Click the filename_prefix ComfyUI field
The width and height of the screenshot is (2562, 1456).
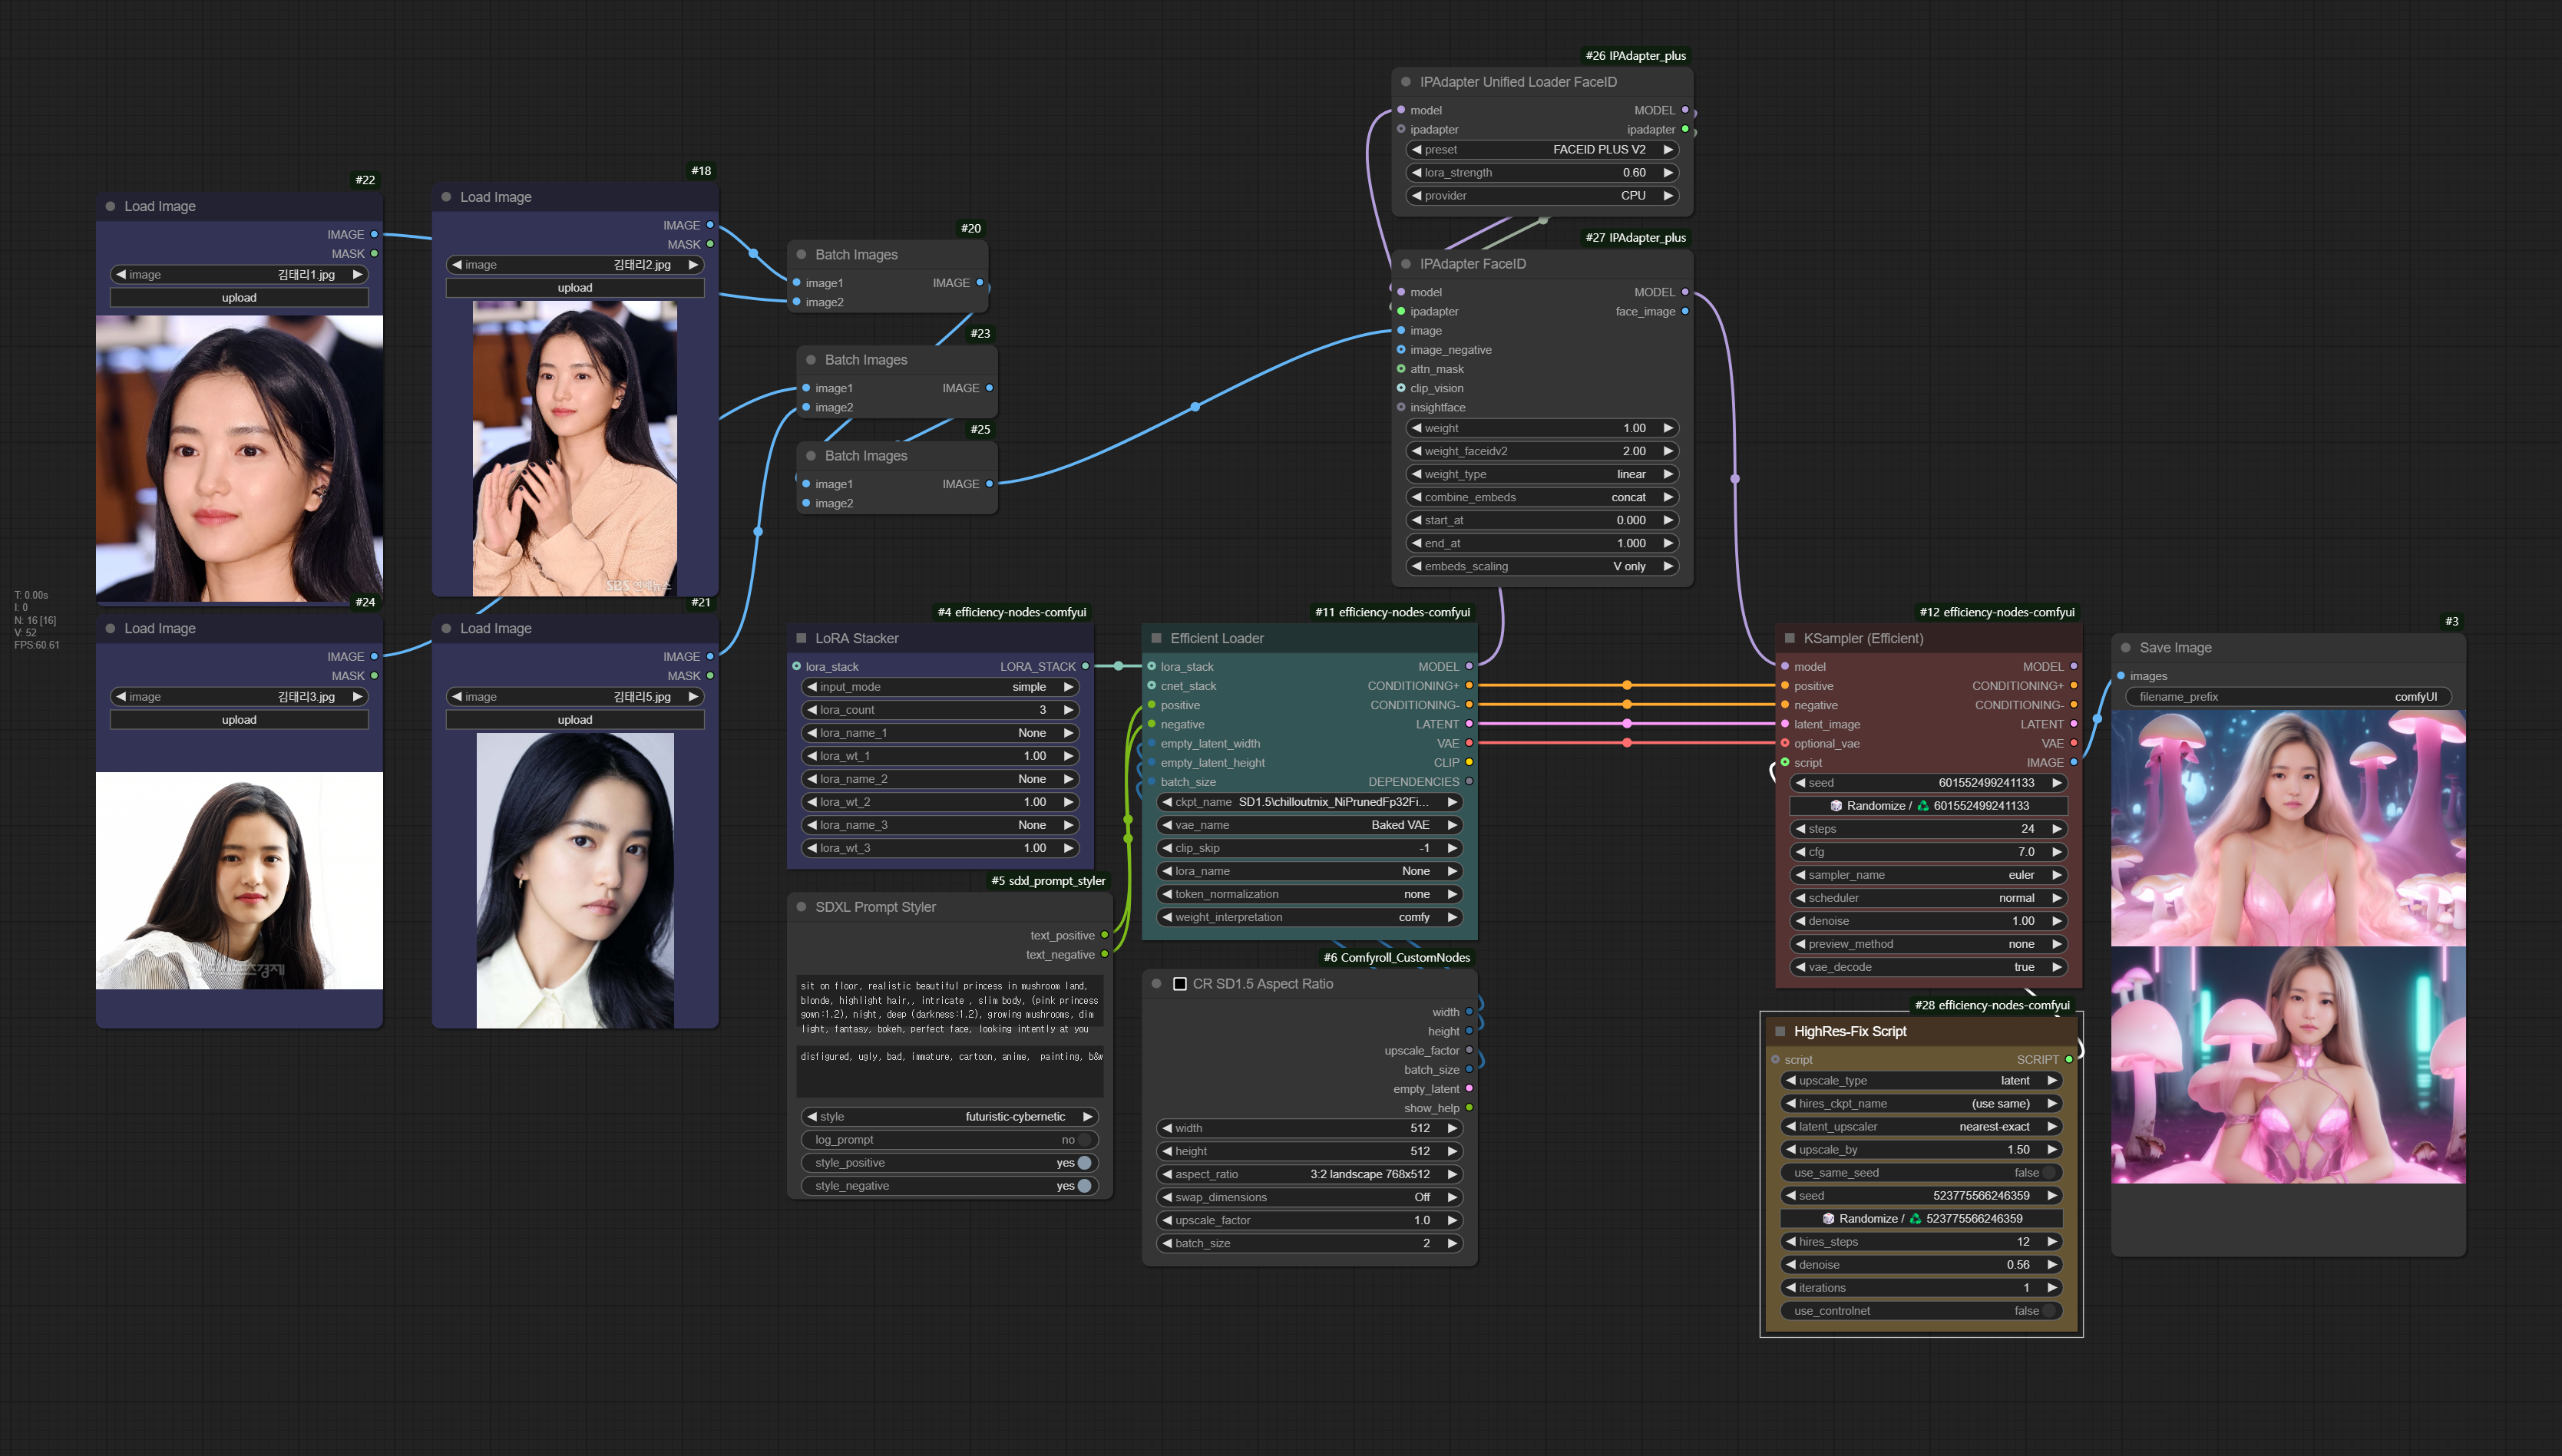click(x=2289, y=697)
